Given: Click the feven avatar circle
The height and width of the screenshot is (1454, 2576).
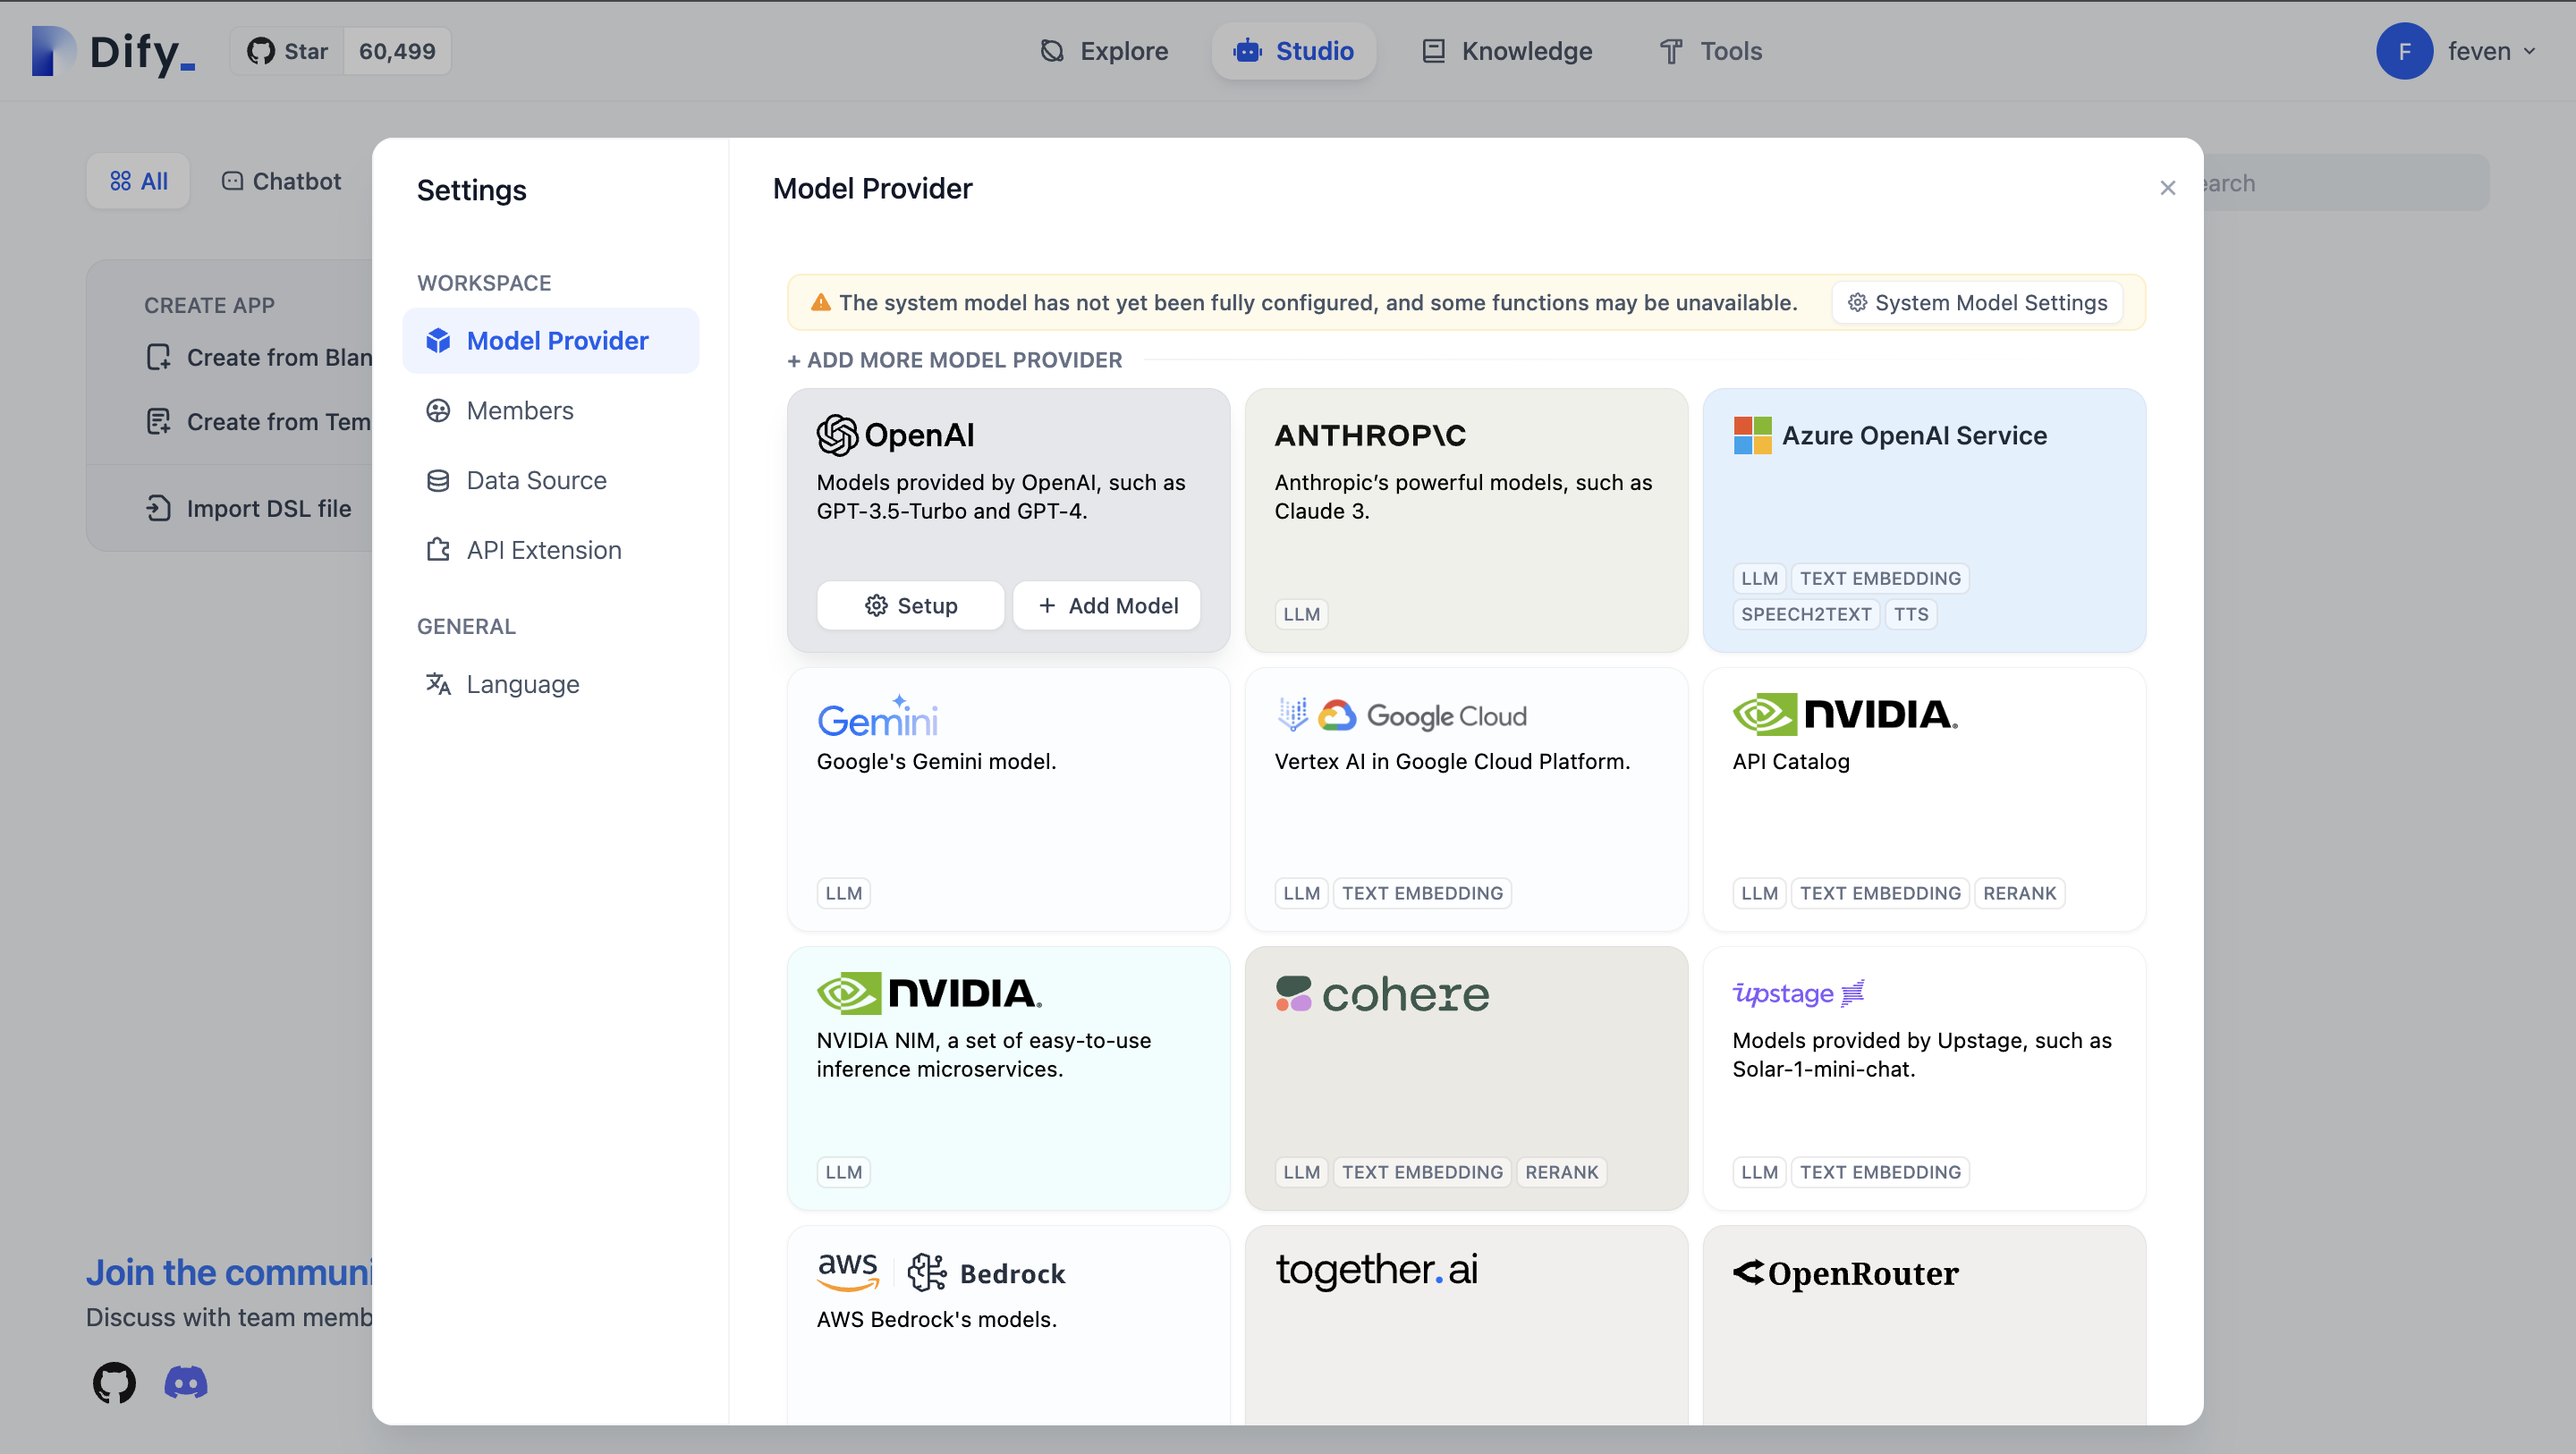Looking at the screenshot, I should pos(2404,51).
